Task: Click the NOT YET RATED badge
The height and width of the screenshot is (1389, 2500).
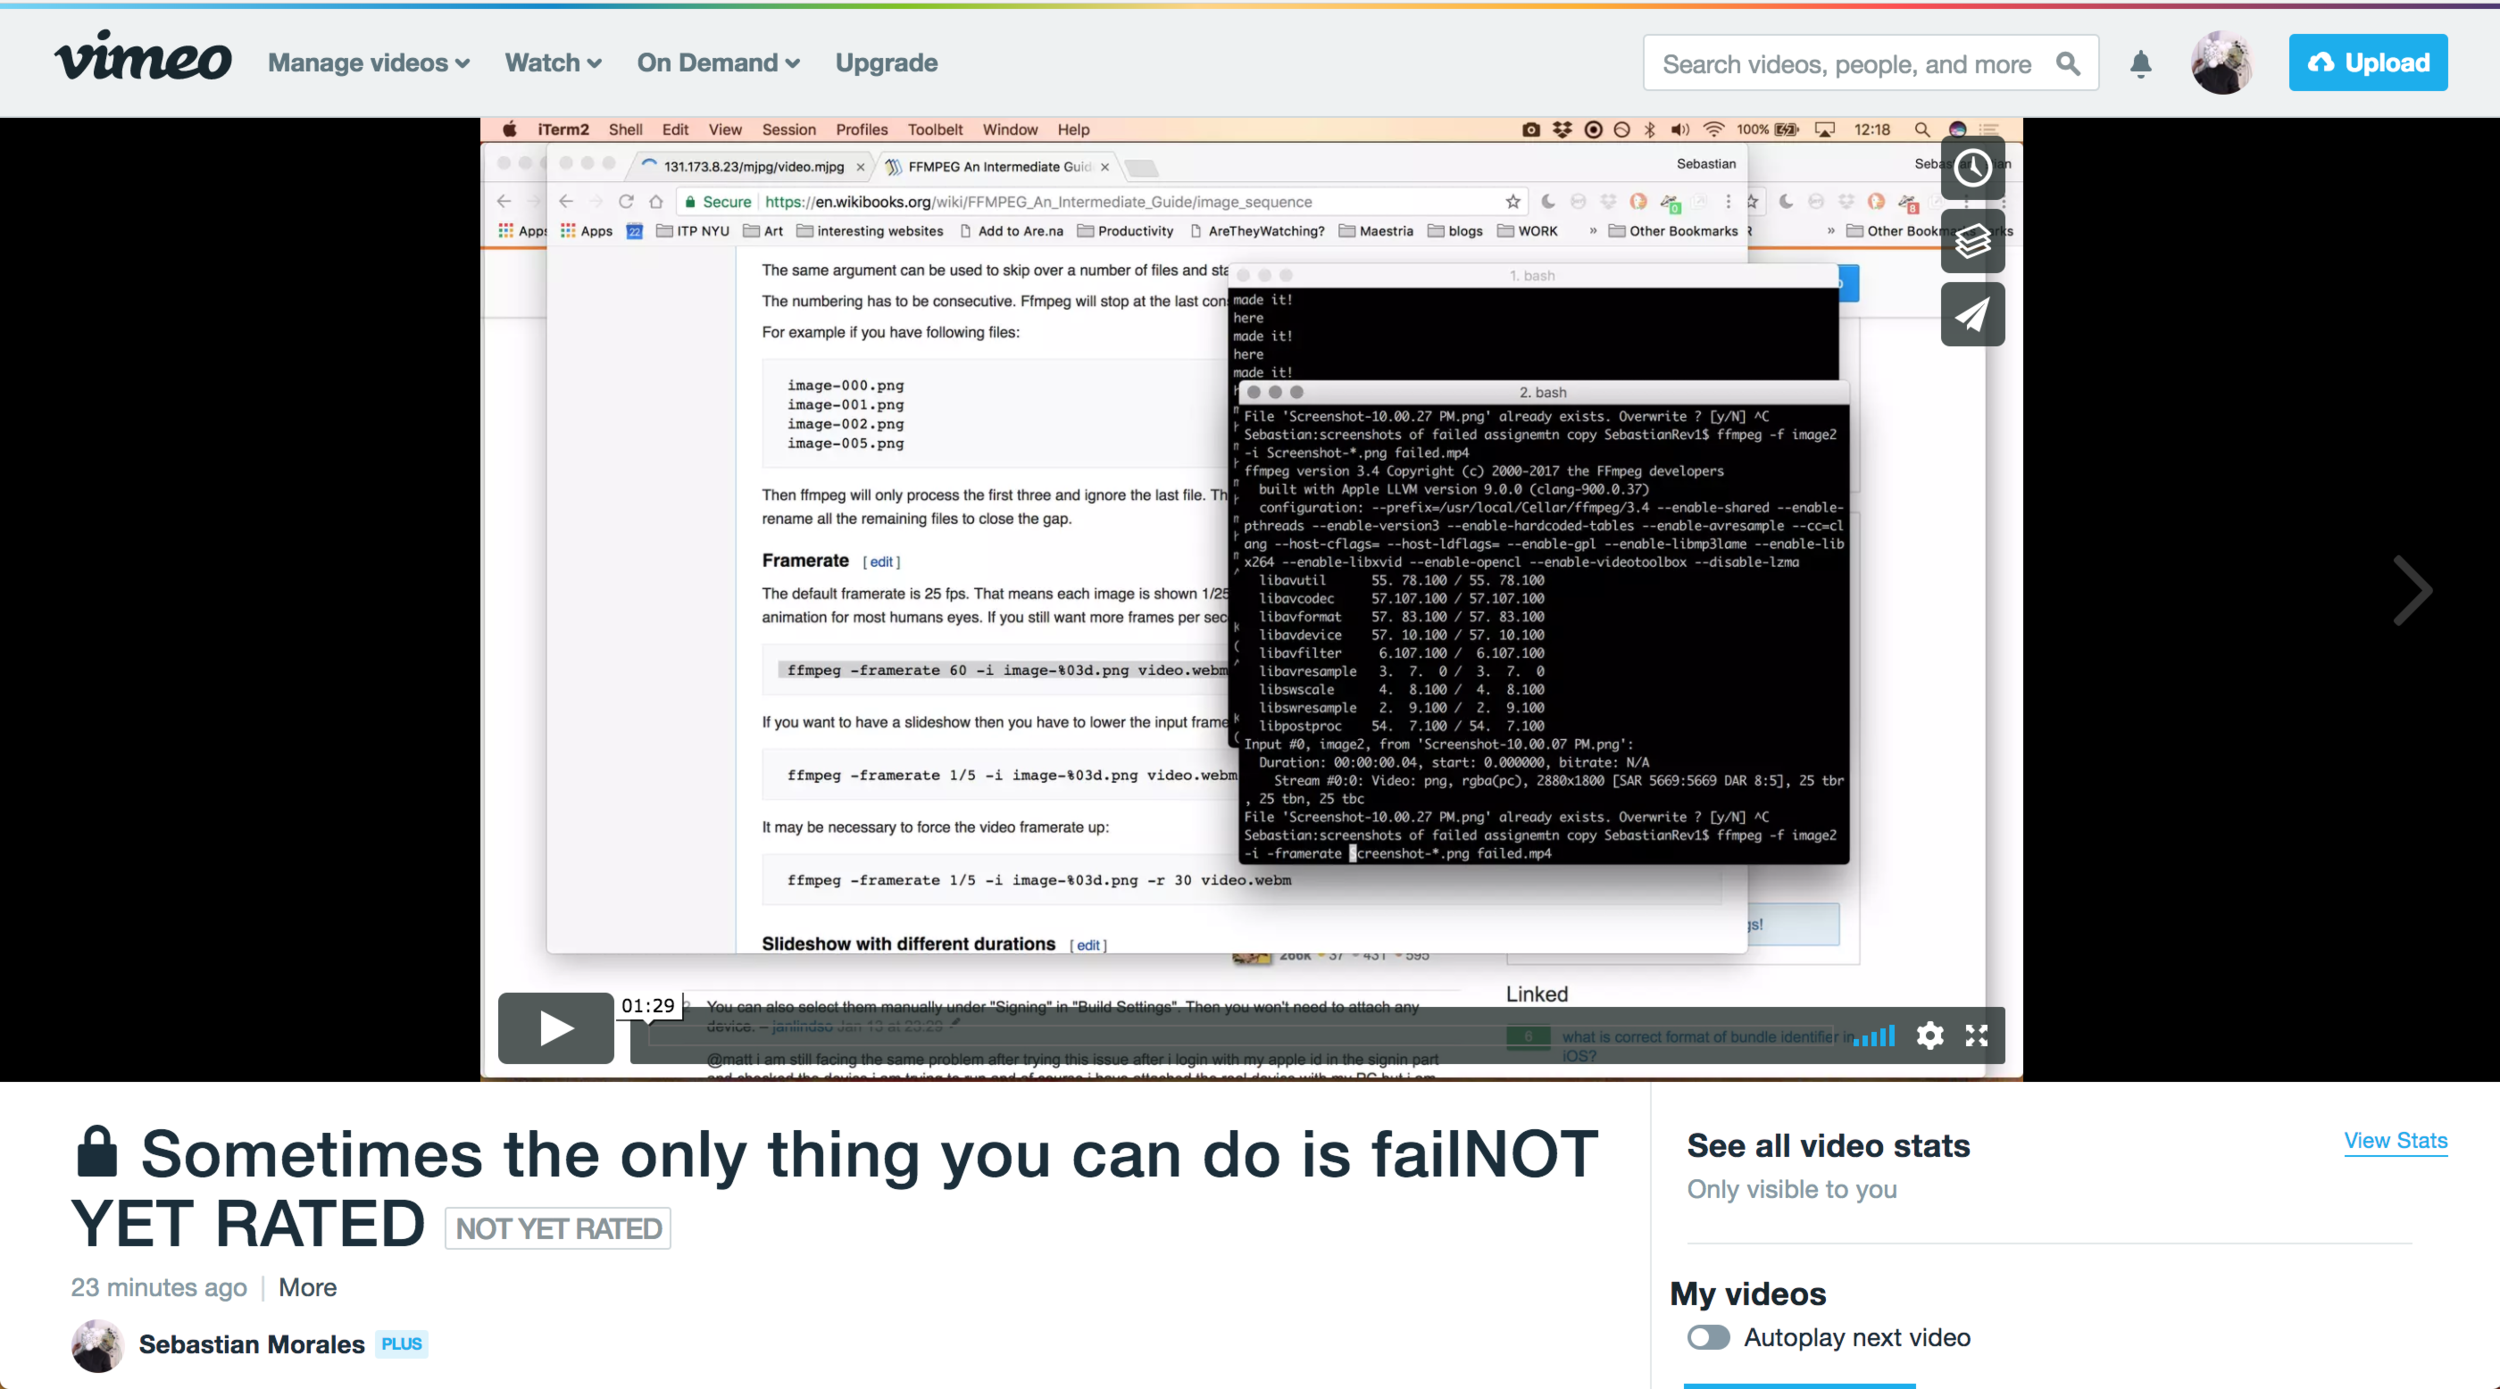Action: [558, 1228]
